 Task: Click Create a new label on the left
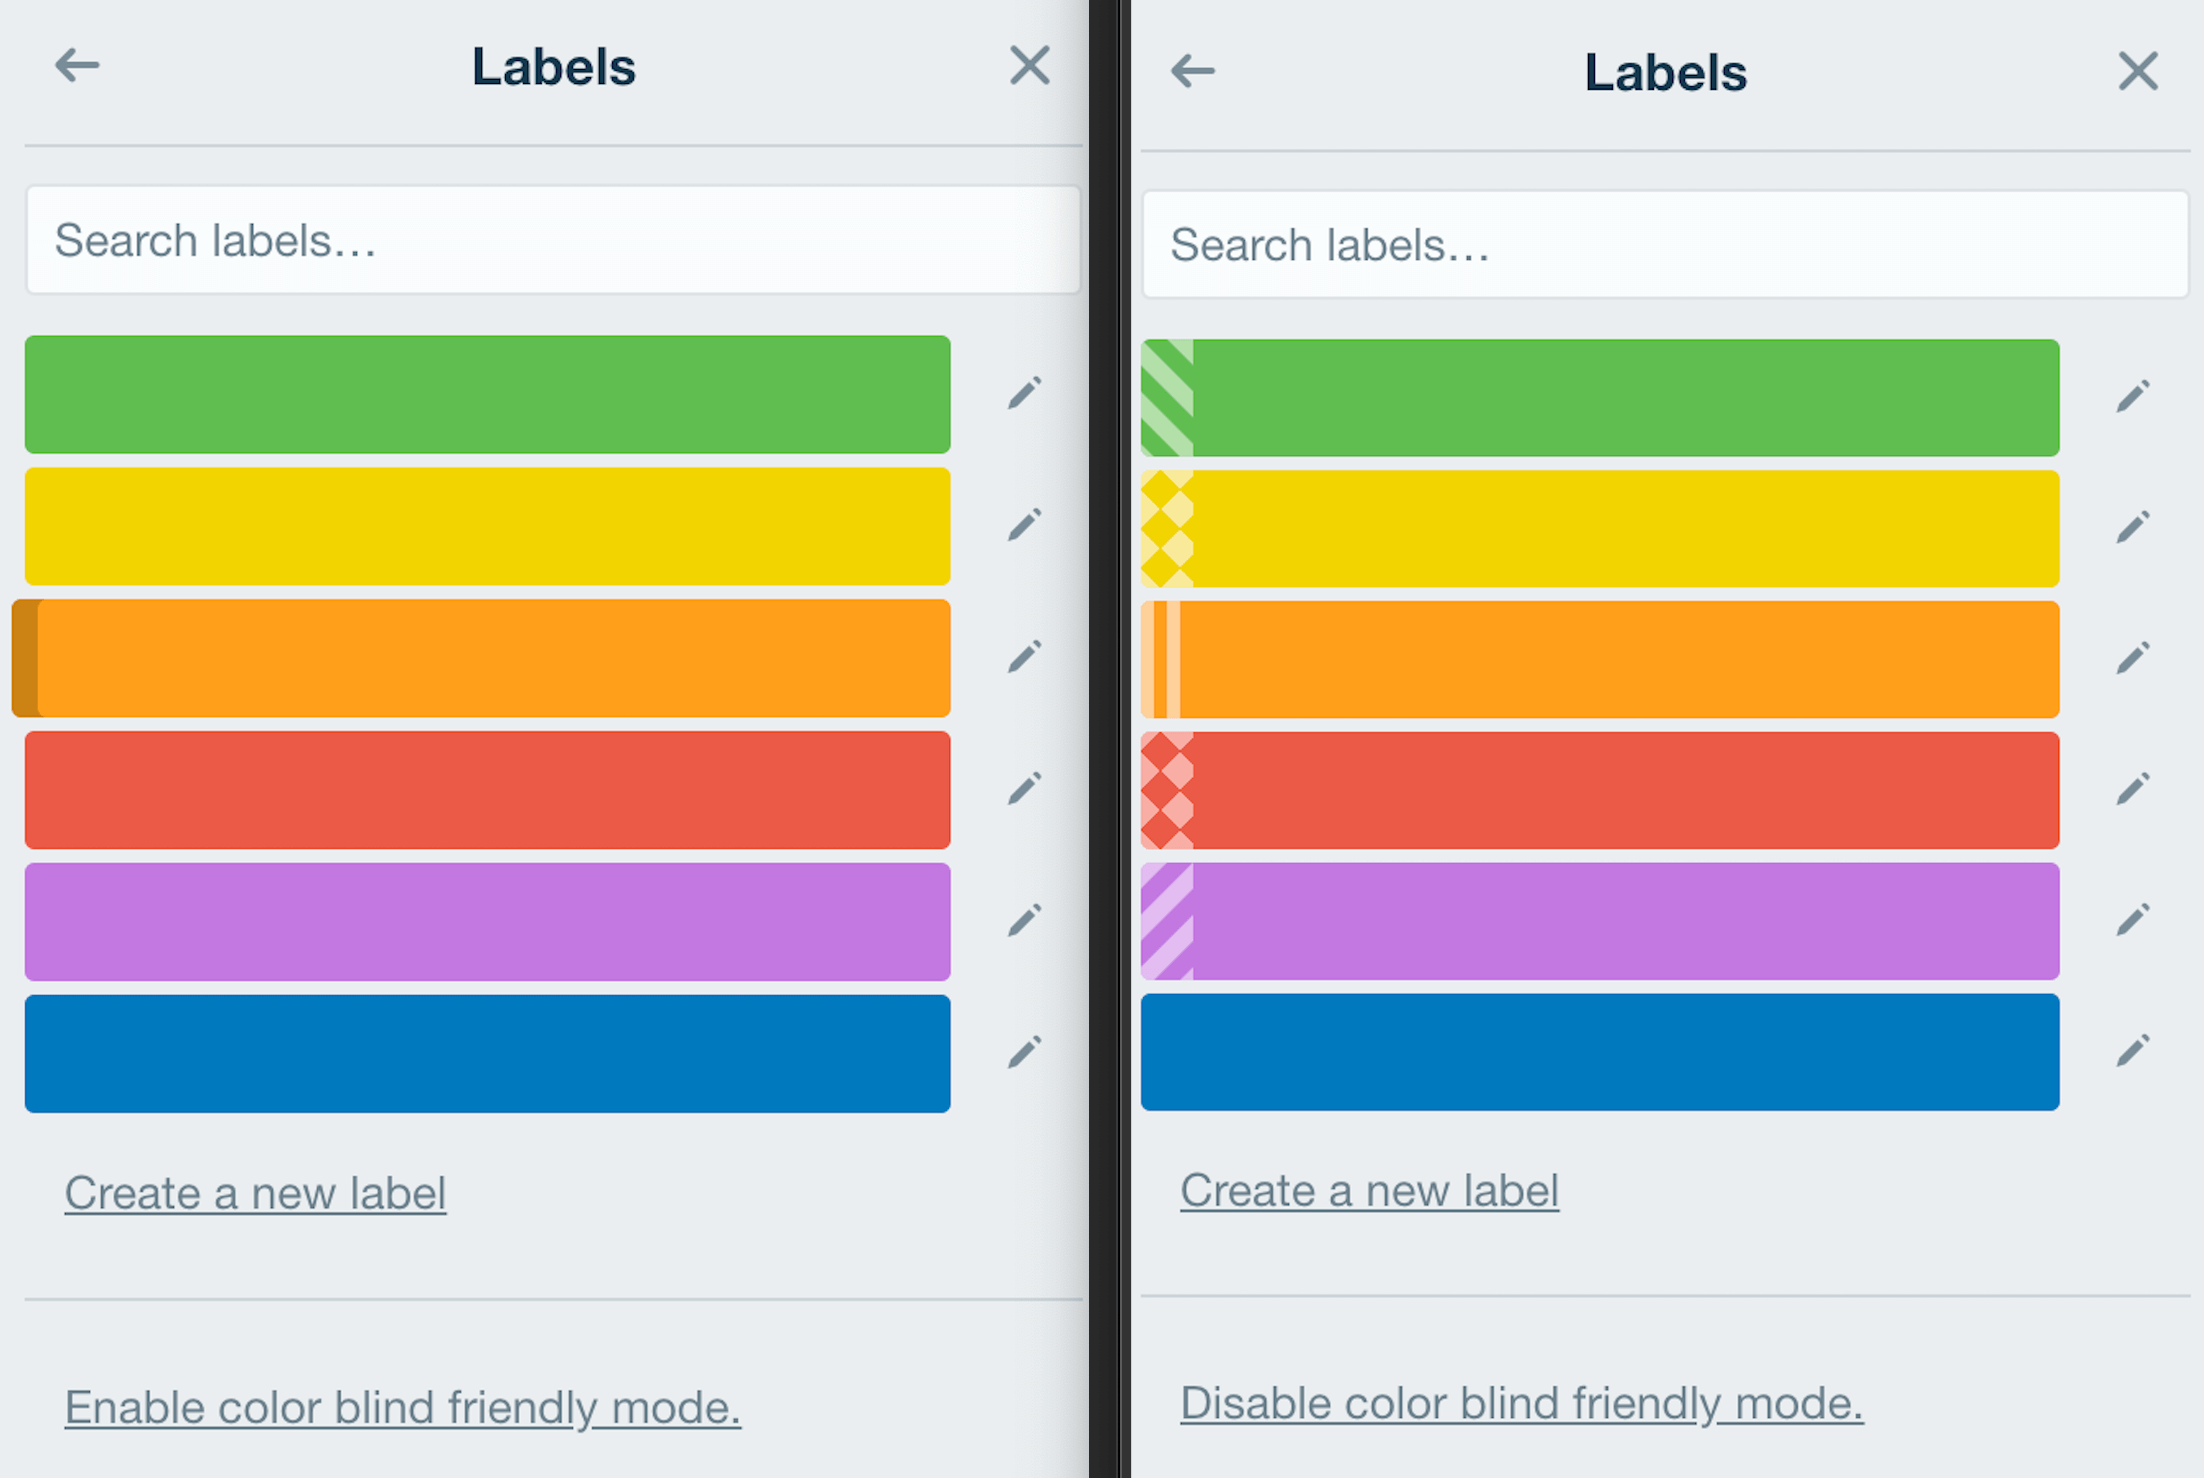[255, 1192]
